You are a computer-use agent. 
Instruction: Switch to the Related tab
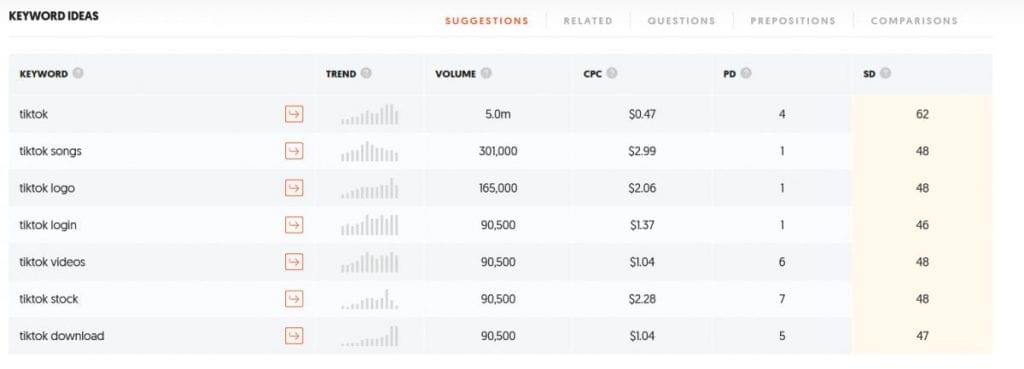(588, 21)
